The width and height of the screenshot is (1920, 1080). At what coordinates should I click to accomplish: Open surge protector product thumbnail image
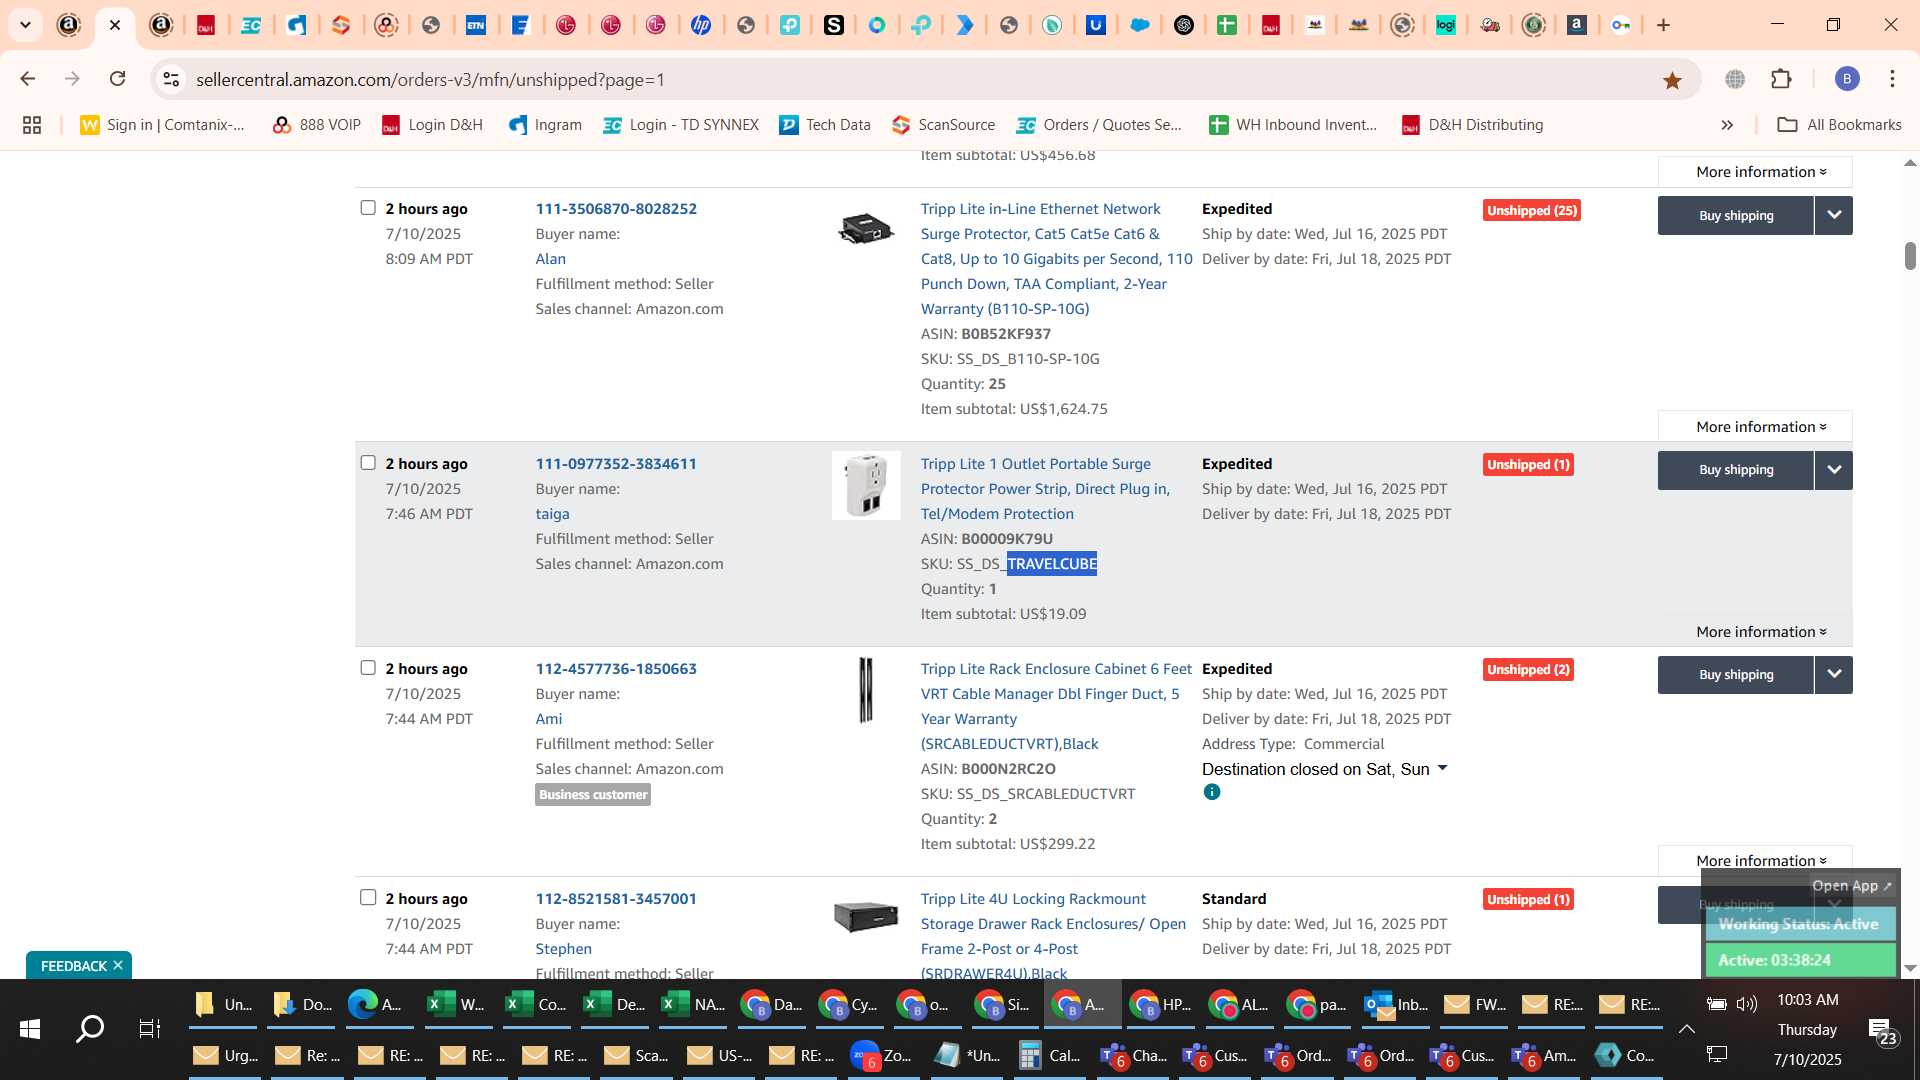click(x=866, y=485)
